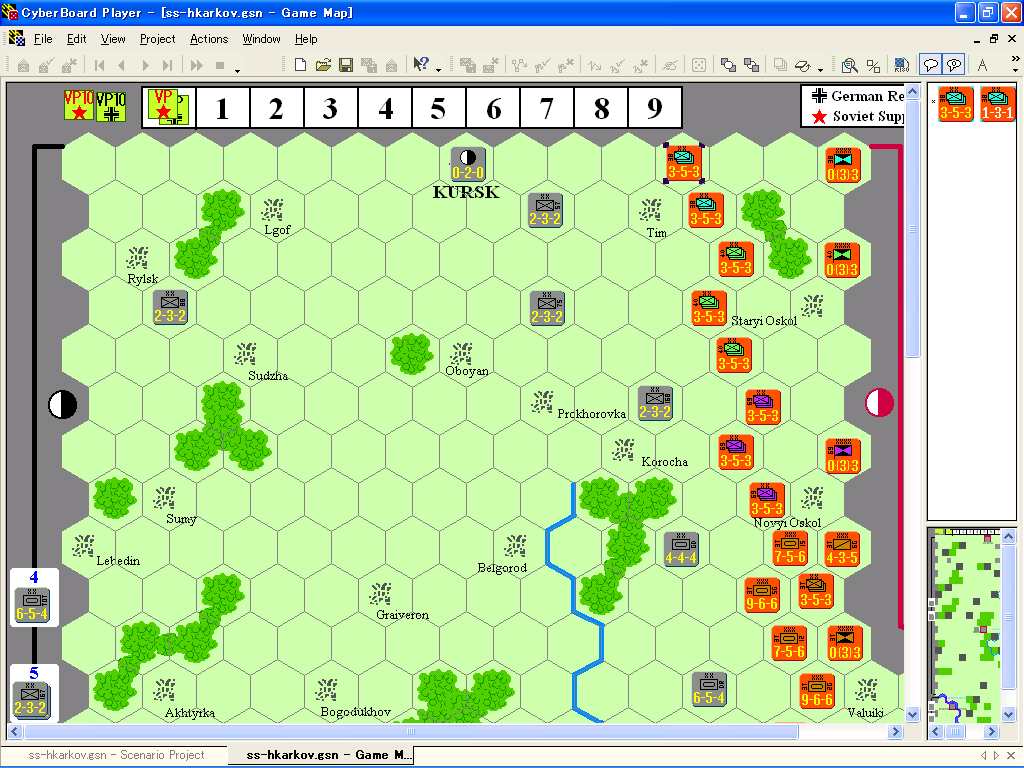Screen dimensions: 1024x768
Task: Click the map scroll right arrow
Action: [895, 731]
